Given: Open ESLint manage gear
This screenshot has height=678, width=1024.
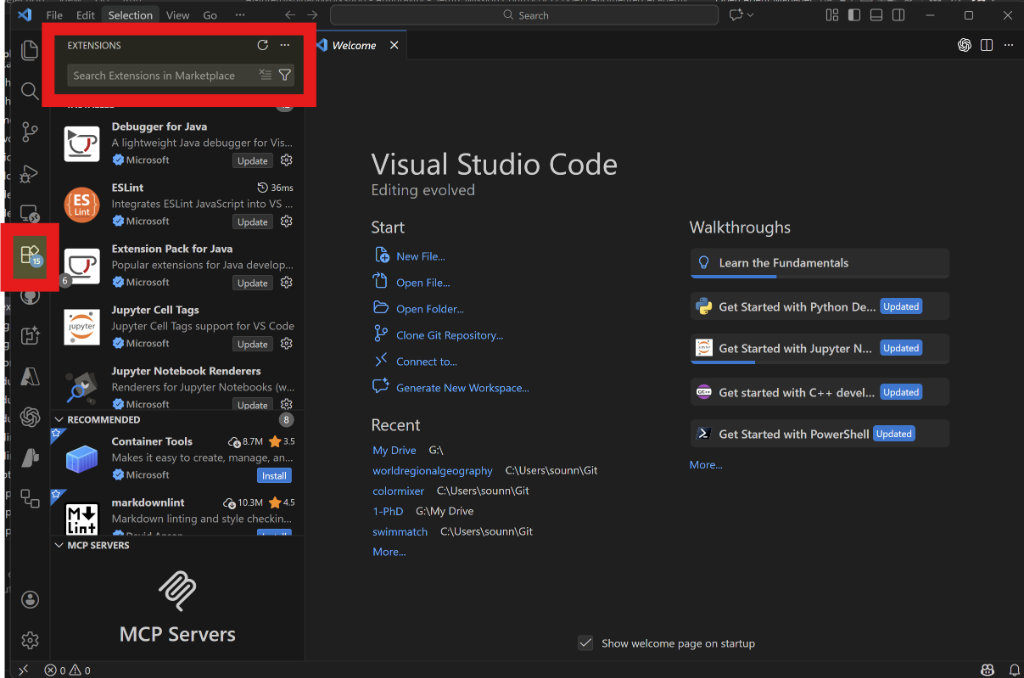Looking at the screenshot, I should [x=286, y=221].
